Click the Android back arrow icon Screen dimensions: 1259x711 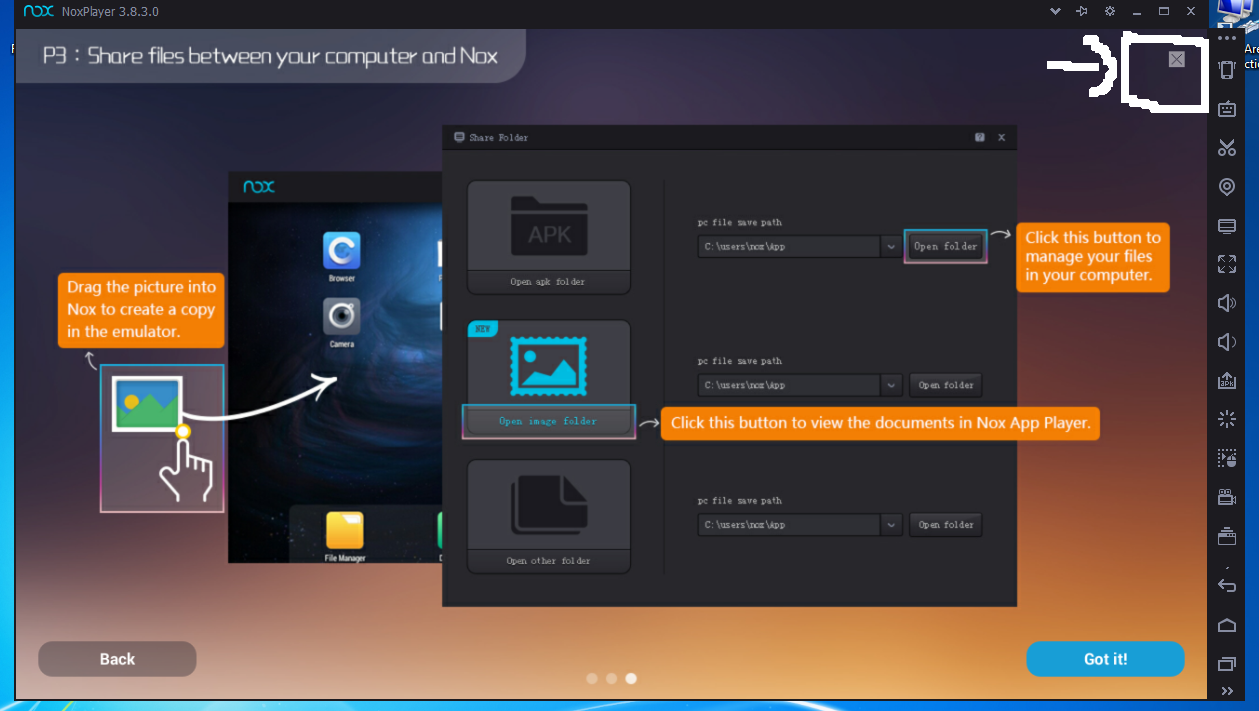1227,585
